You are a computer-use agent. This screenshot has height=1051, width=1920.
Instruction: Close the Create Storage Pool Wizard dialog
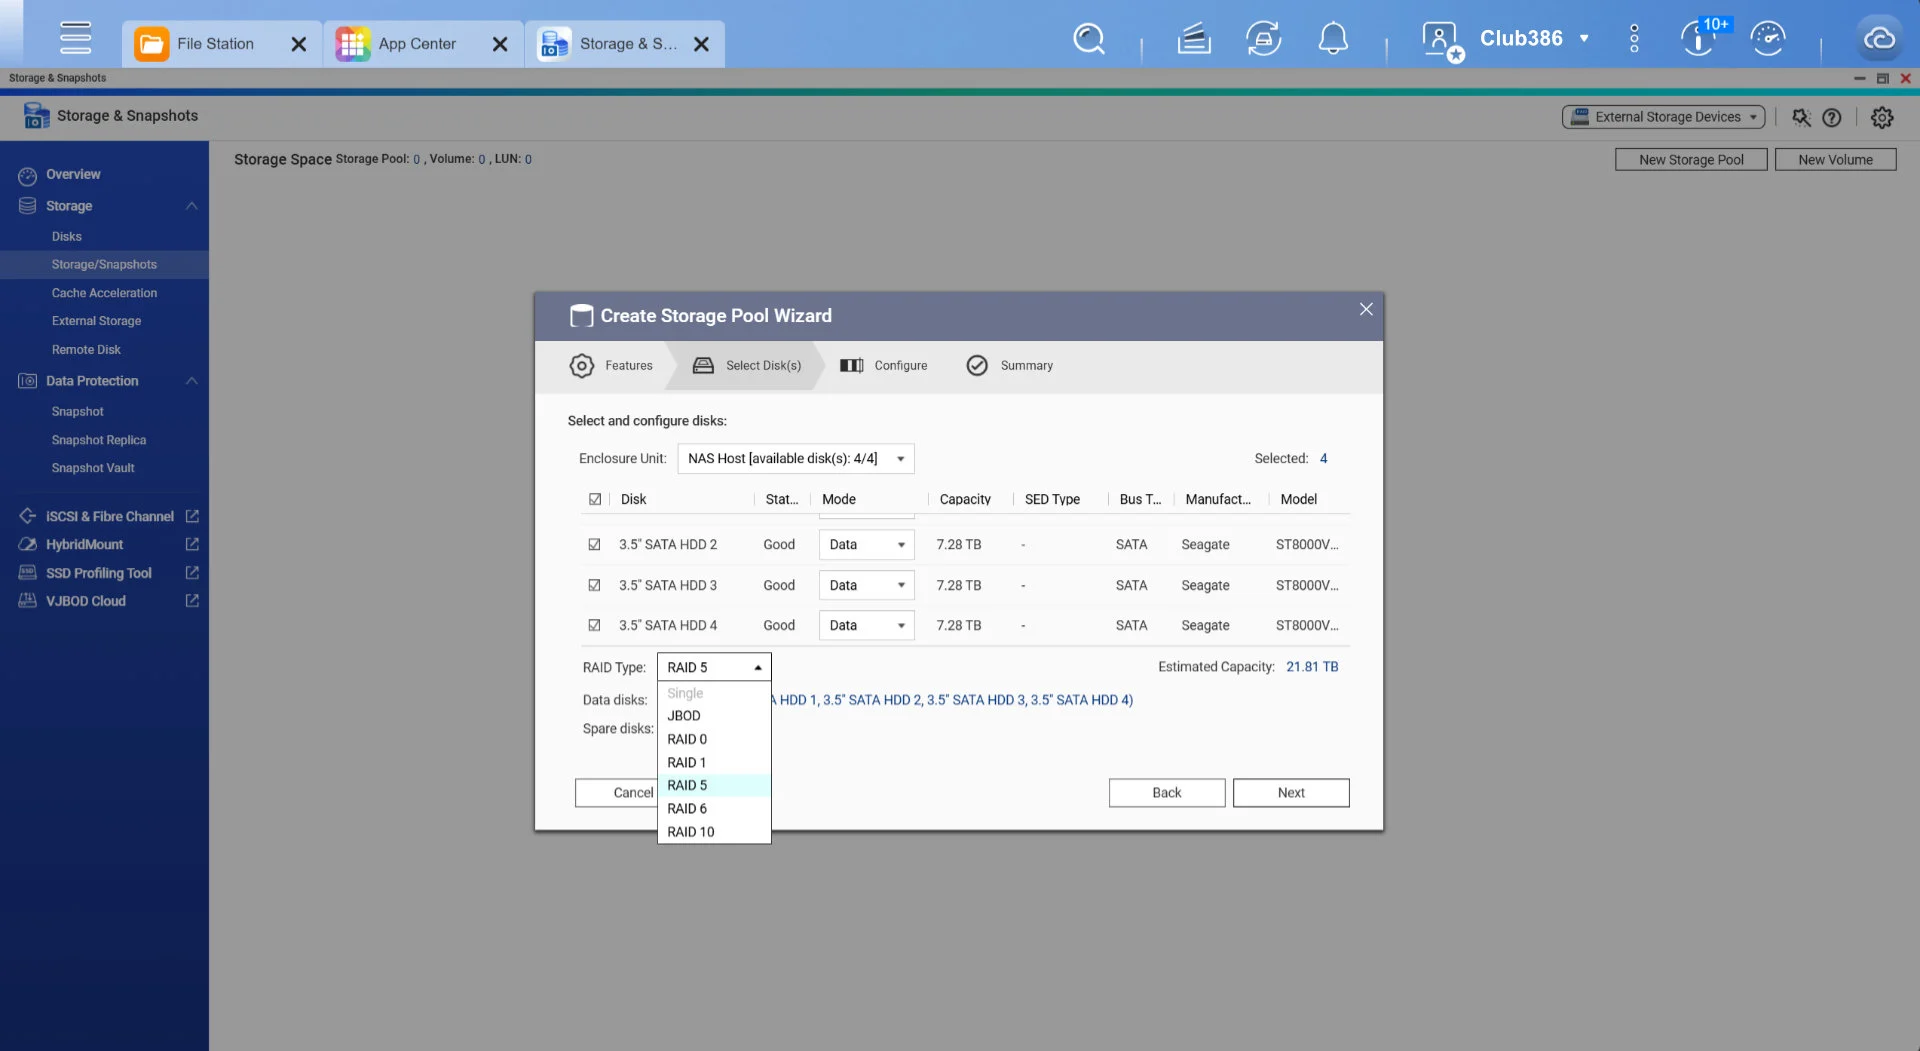[1366, 309]
